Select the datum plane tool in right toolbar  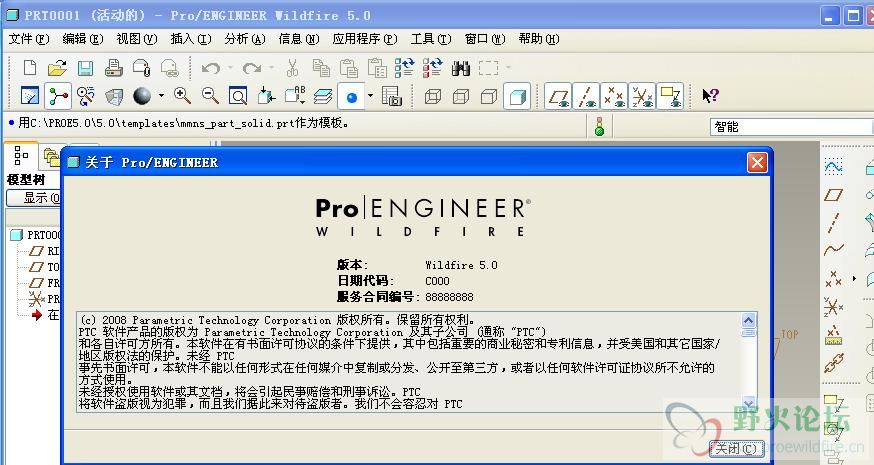pos(833,195)
